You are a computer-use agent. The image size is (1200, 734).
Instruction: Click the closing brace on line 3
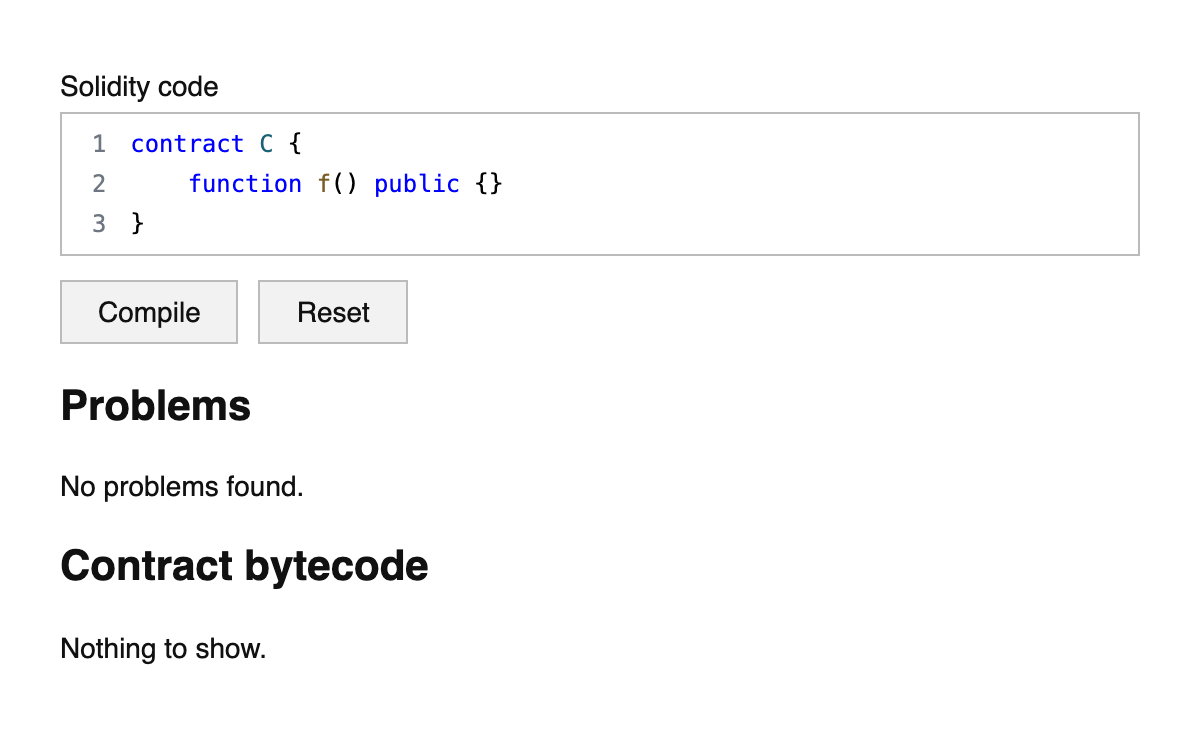(138, 223)
